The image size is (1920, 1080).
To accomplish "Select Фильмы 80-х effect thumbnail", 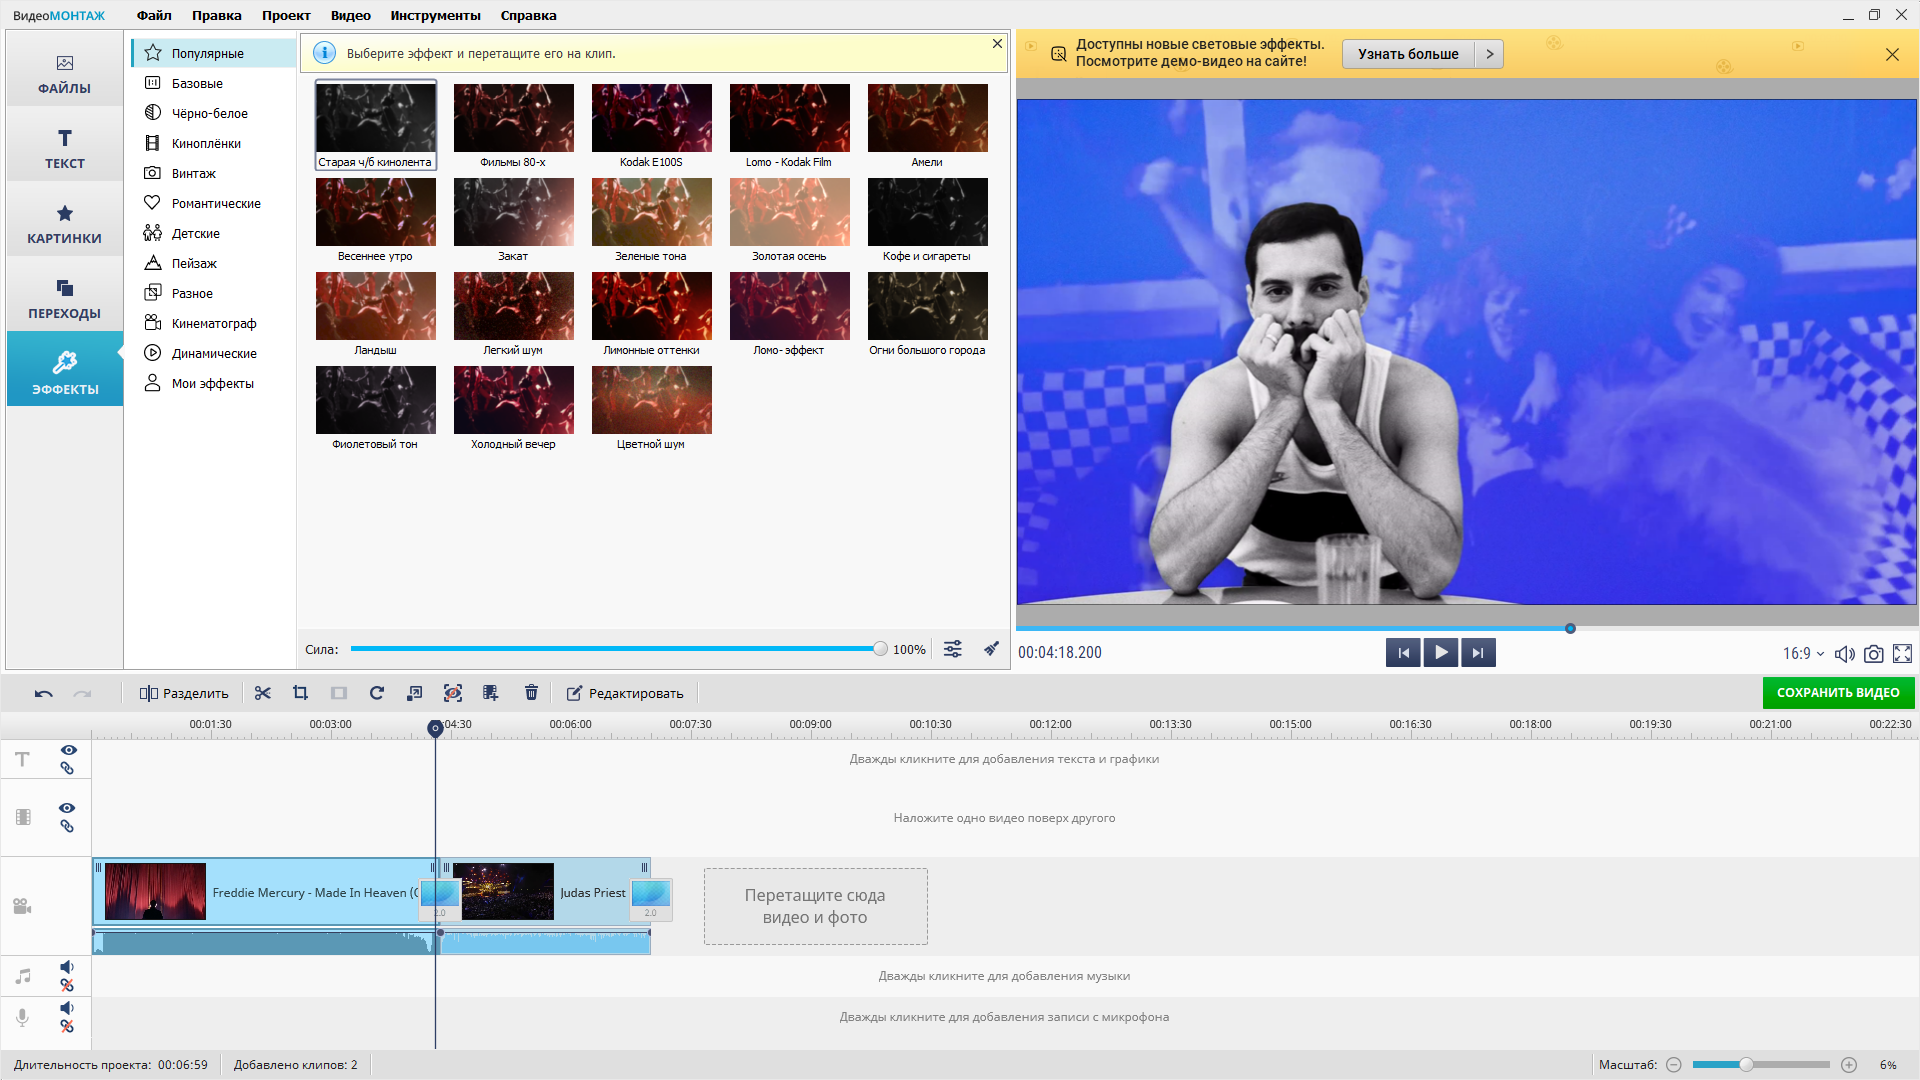I will 513,125.
